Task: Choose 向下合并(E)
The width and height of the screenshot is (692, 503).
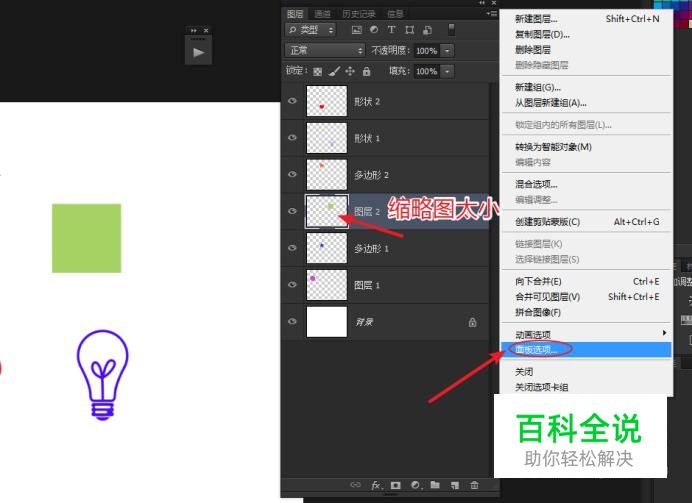Action: pos(586,282)
